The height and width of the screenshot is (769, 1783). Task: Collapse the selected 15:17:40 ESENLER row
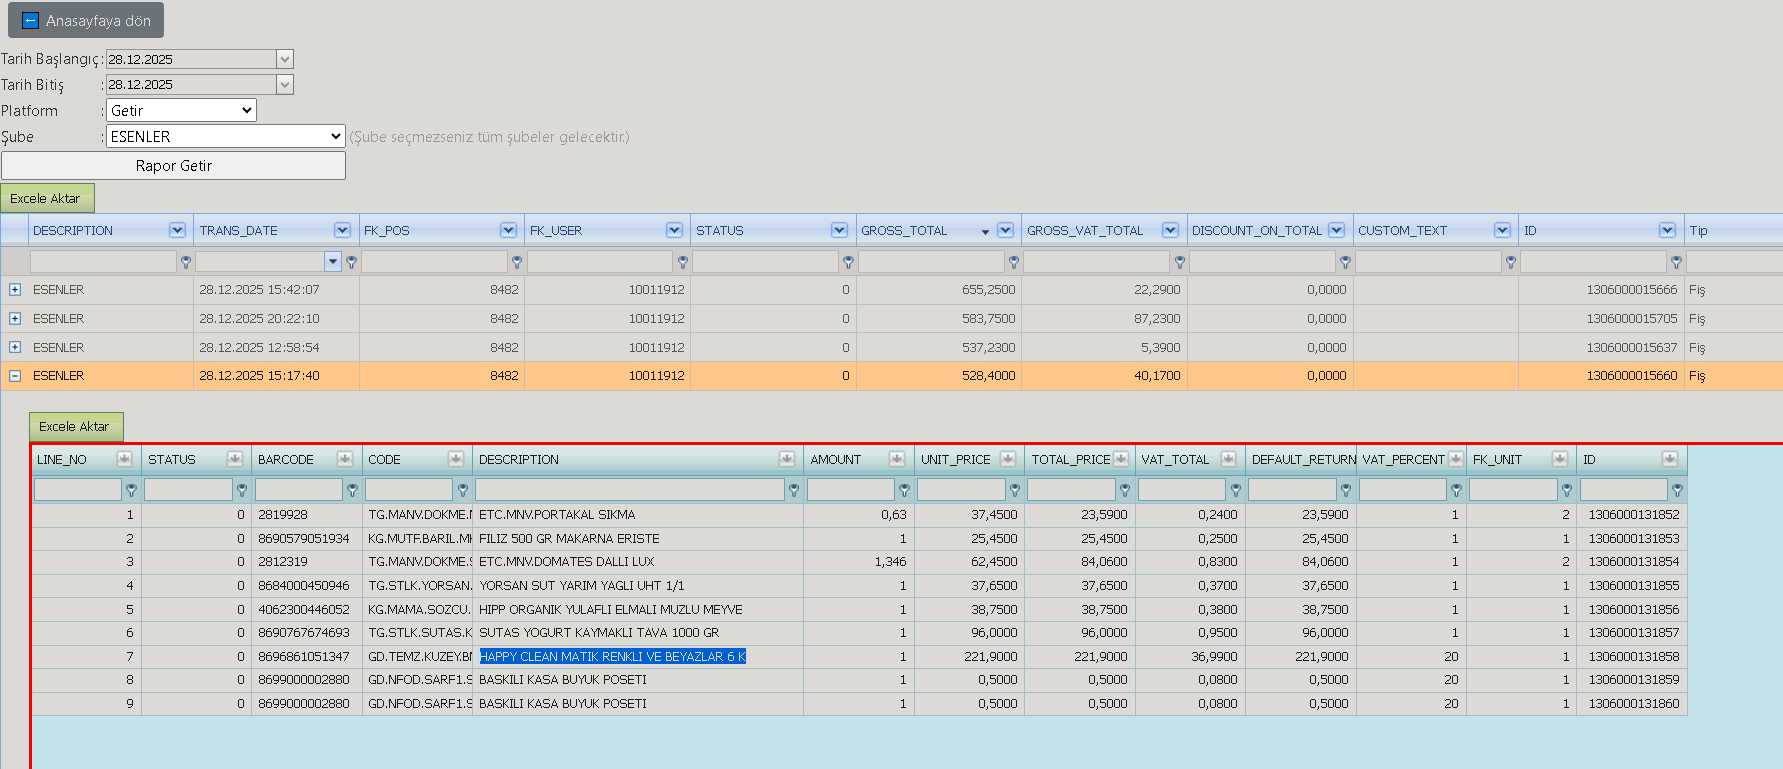(x=15, y=376)
